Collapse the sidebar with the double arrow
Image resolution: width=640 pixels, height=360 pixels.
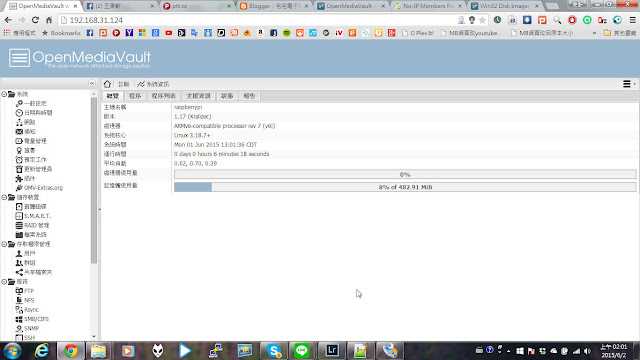pyautogui.click(x=92, y=83)
